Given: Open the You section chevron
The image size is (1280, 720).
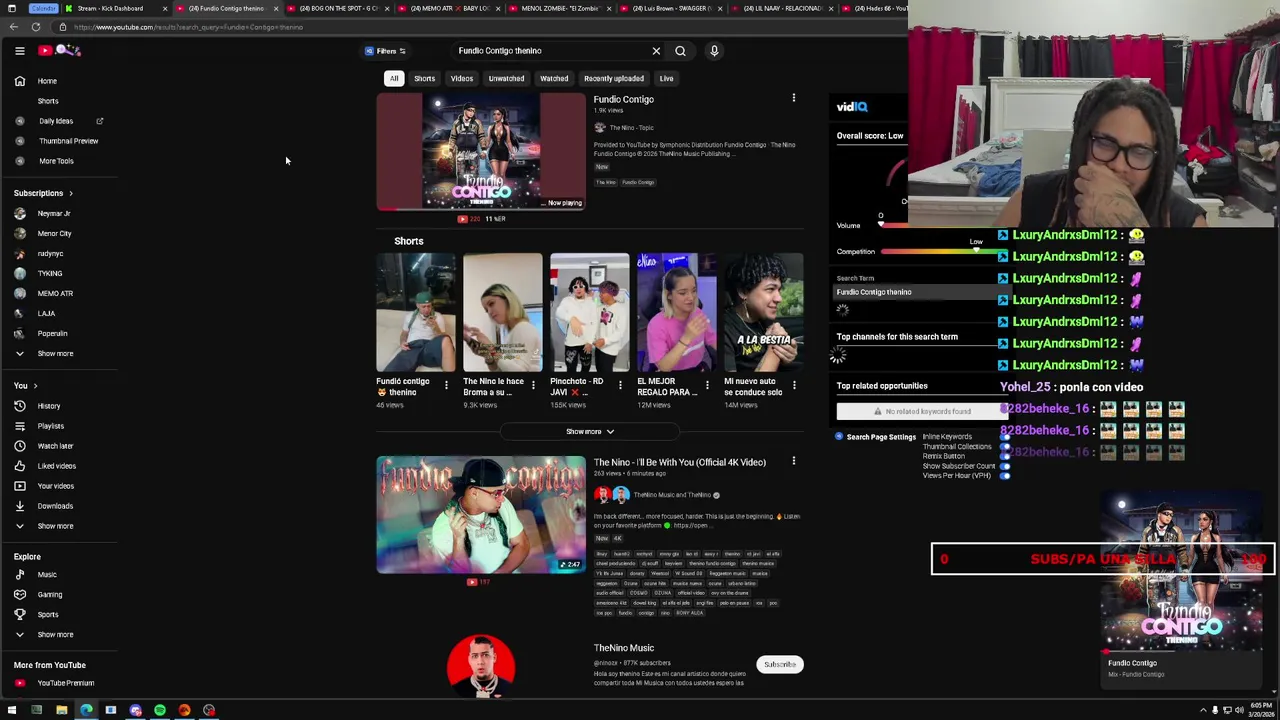Looking at the screenshot, I should point(35,386).
